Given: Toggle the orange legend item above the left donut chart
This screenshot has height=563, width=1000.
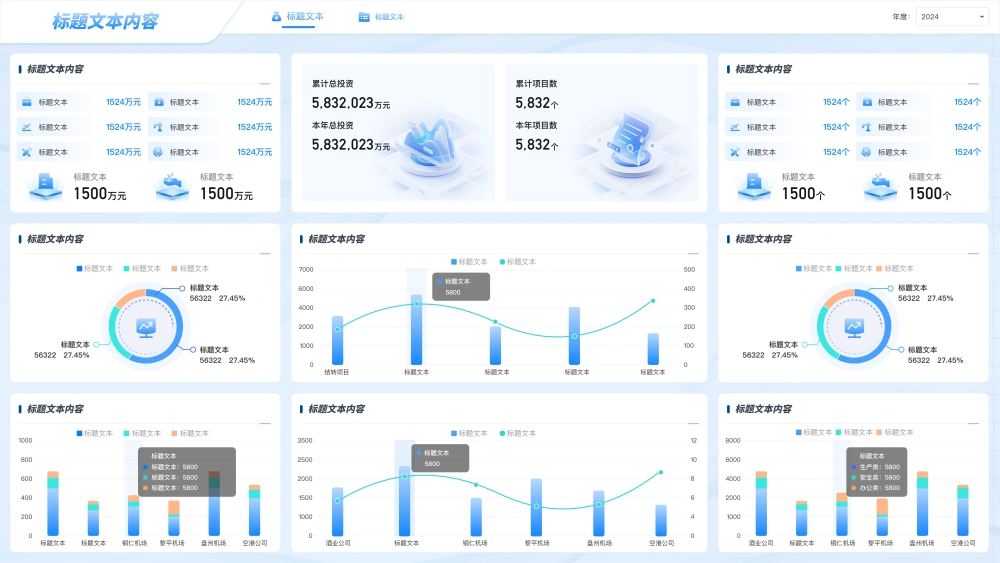Looking at the screenshot, I should click(x=191, y=269).
